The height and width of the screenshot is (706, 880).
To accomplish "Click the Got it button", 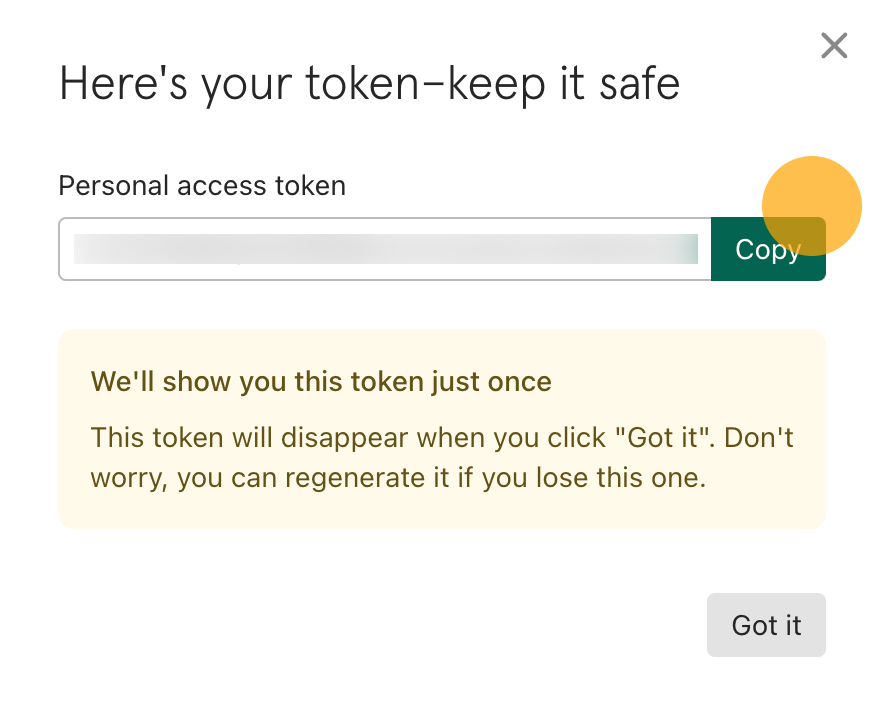I will pyautogui.click(x=766, y=625).
